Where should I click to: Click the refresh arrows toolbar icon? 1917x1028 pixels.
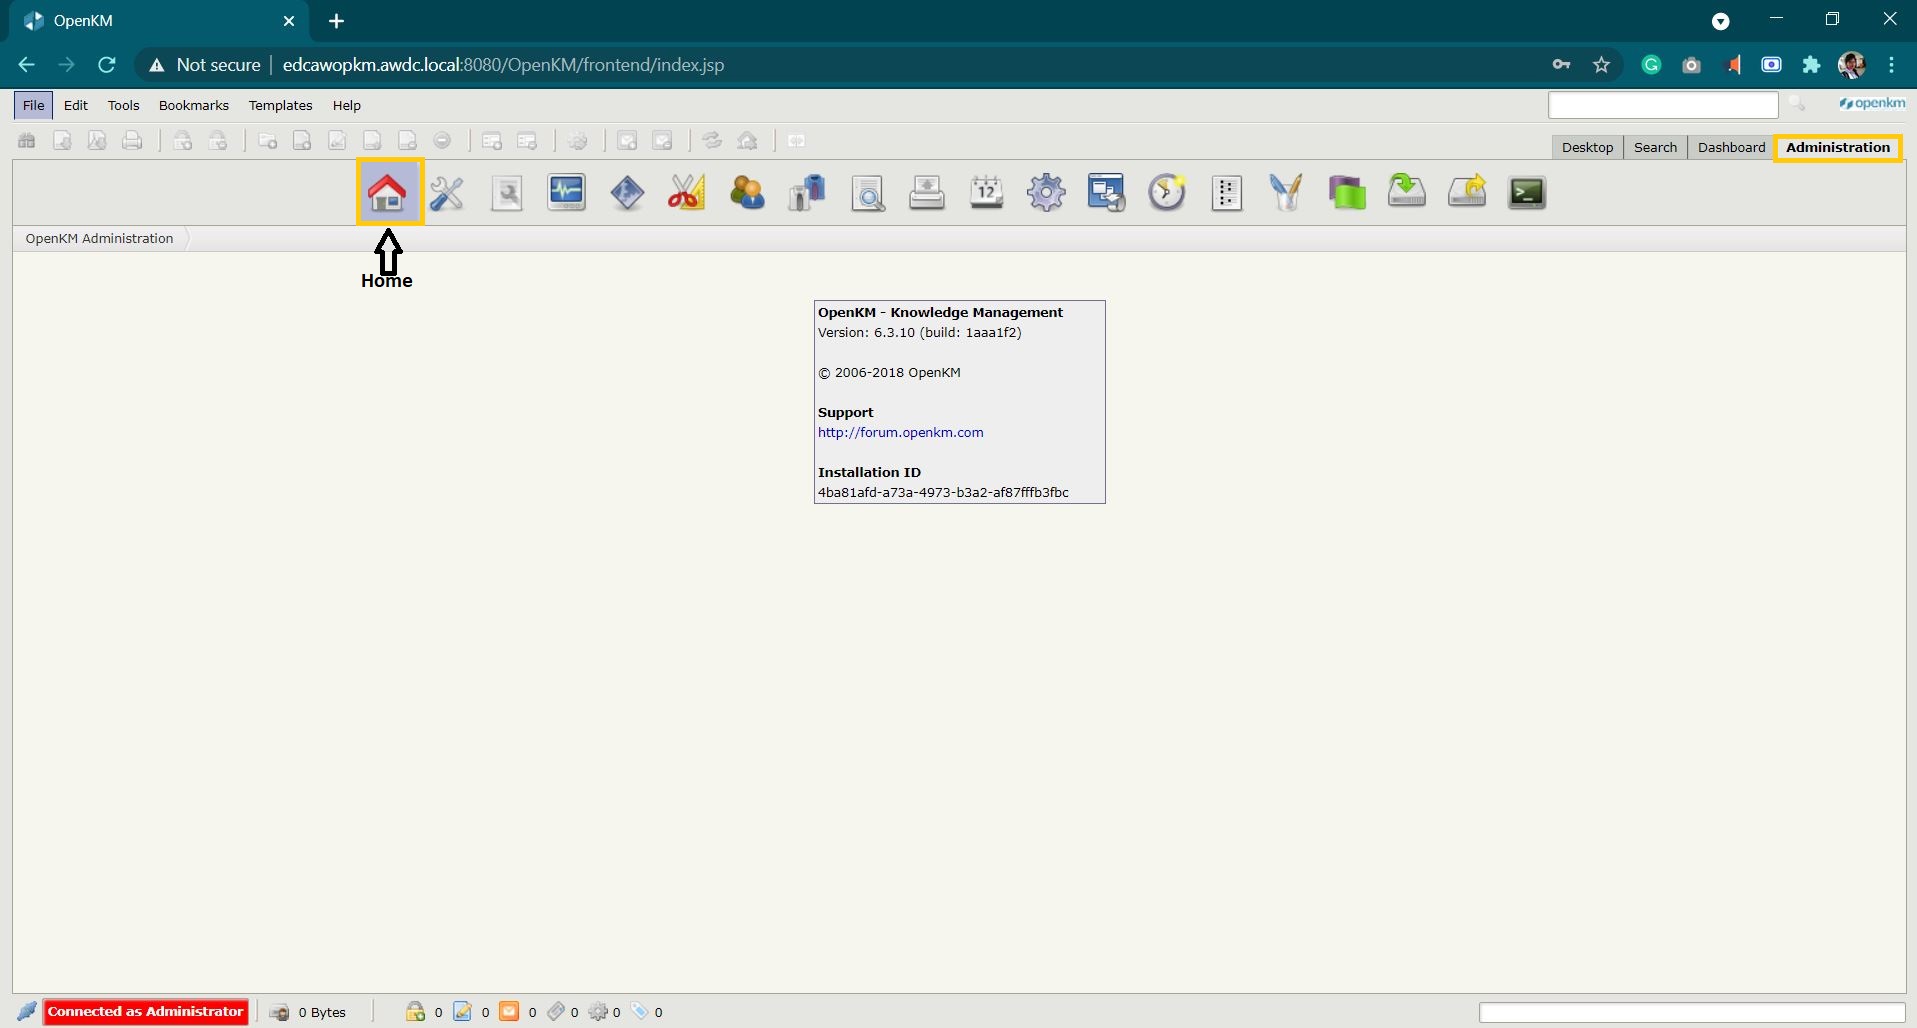click(712, 141)
